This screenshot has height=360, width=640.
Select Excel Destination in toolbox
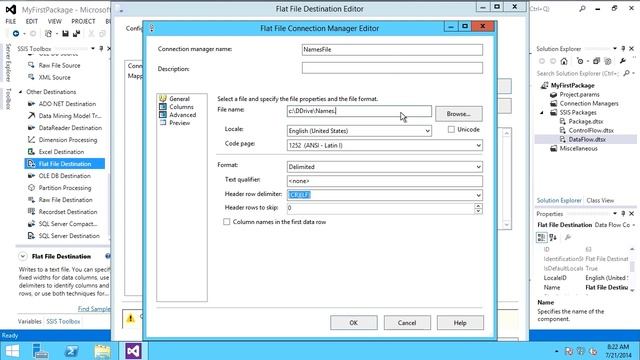tap(61, 151)
